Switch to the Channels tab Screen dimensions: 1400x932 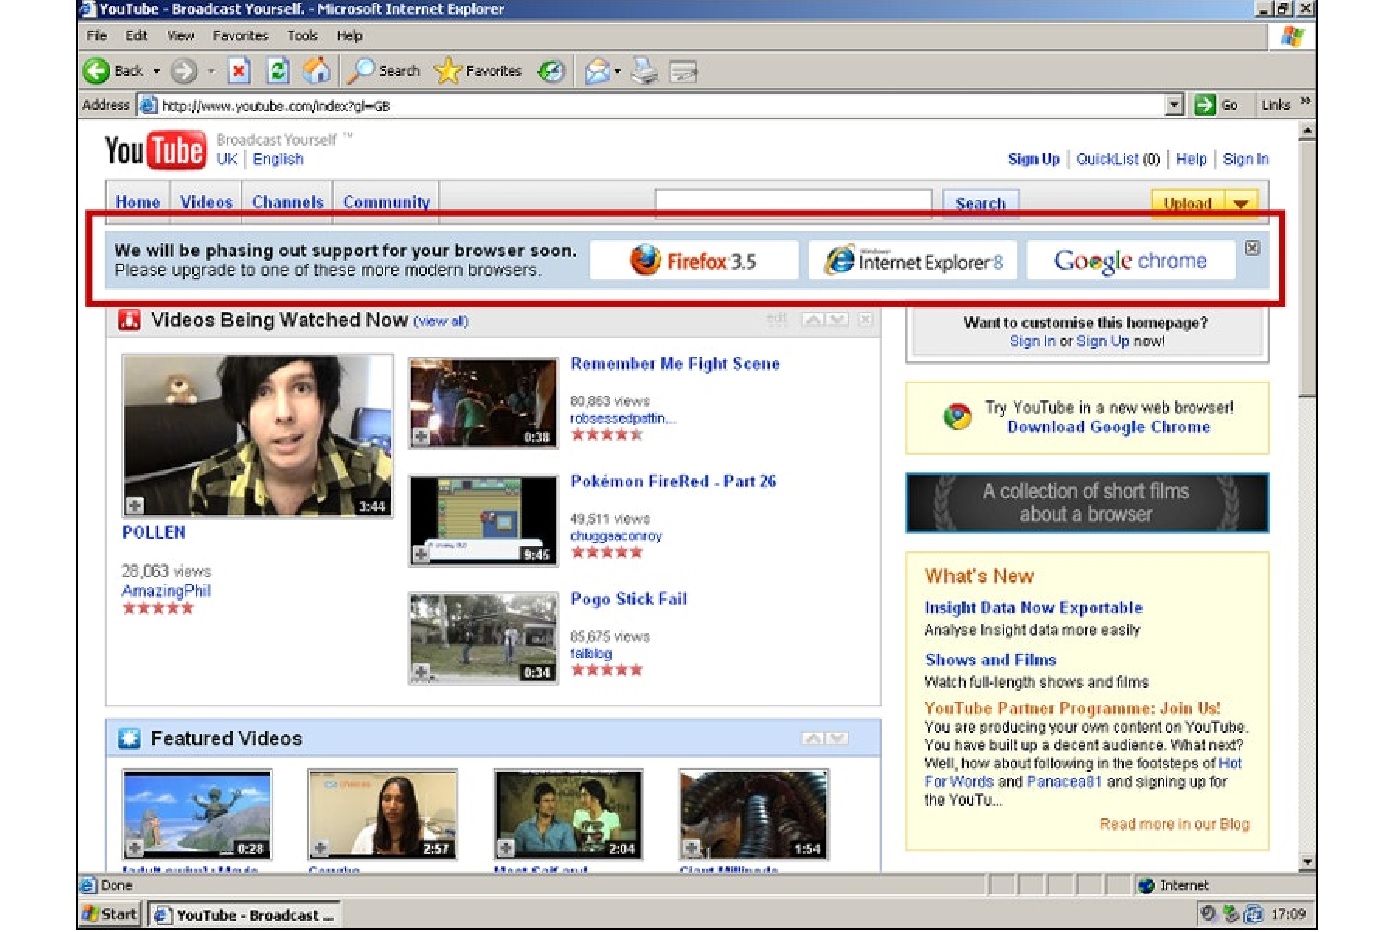tap(288, 201)
